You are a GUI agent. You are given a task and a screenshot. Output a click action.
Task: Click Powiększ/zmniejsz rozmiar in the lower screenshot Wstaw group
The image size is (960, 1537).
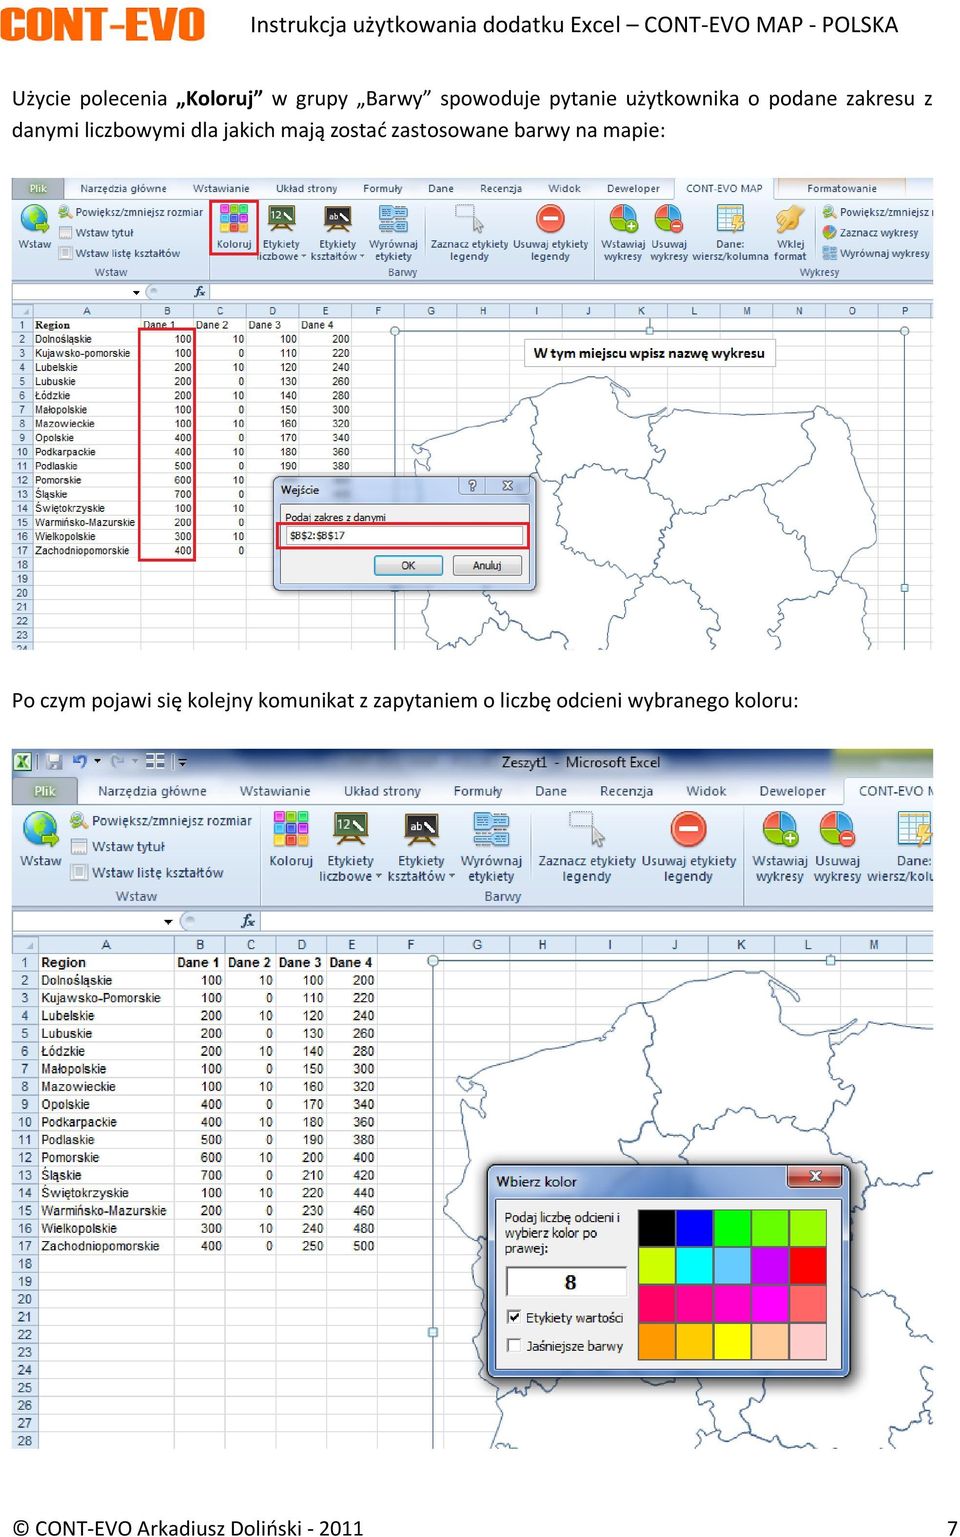coord(161,821)
